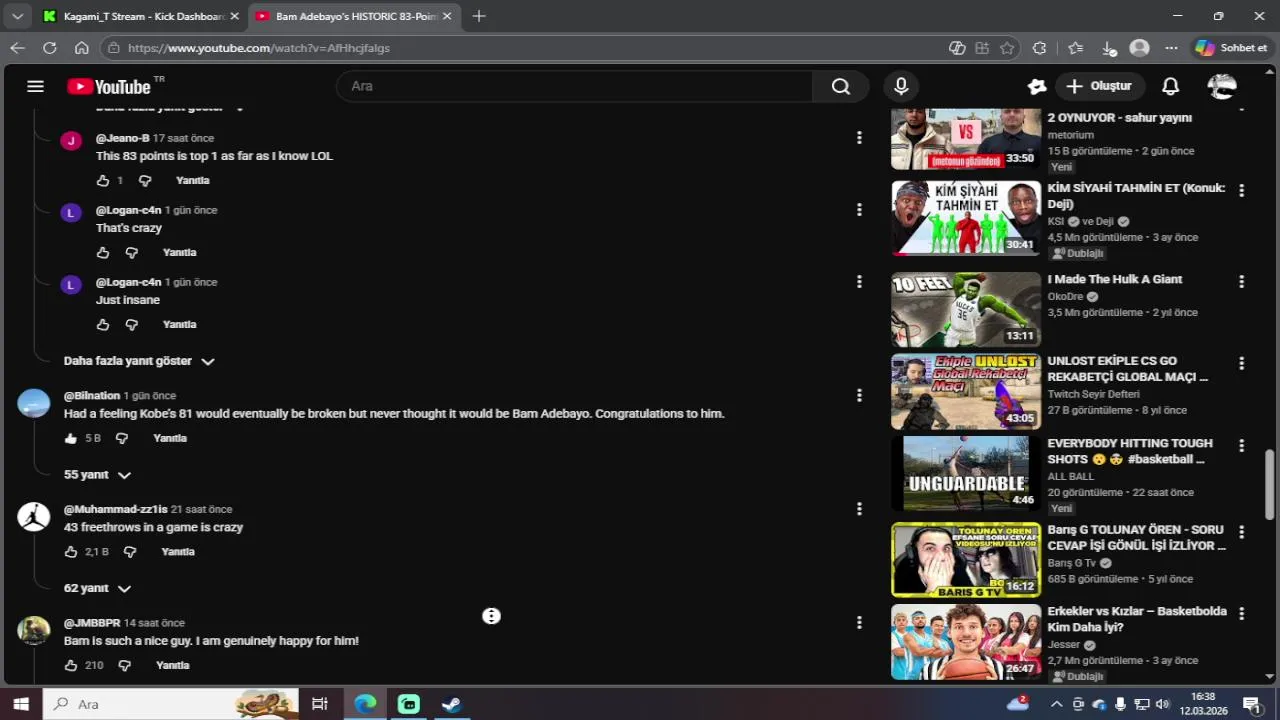The width and height of the screenshot is (1280, 720).
Task: Open I Made The Hulk A Giant thumbnail
Action: pyautogui.click(x=966, y=309)
